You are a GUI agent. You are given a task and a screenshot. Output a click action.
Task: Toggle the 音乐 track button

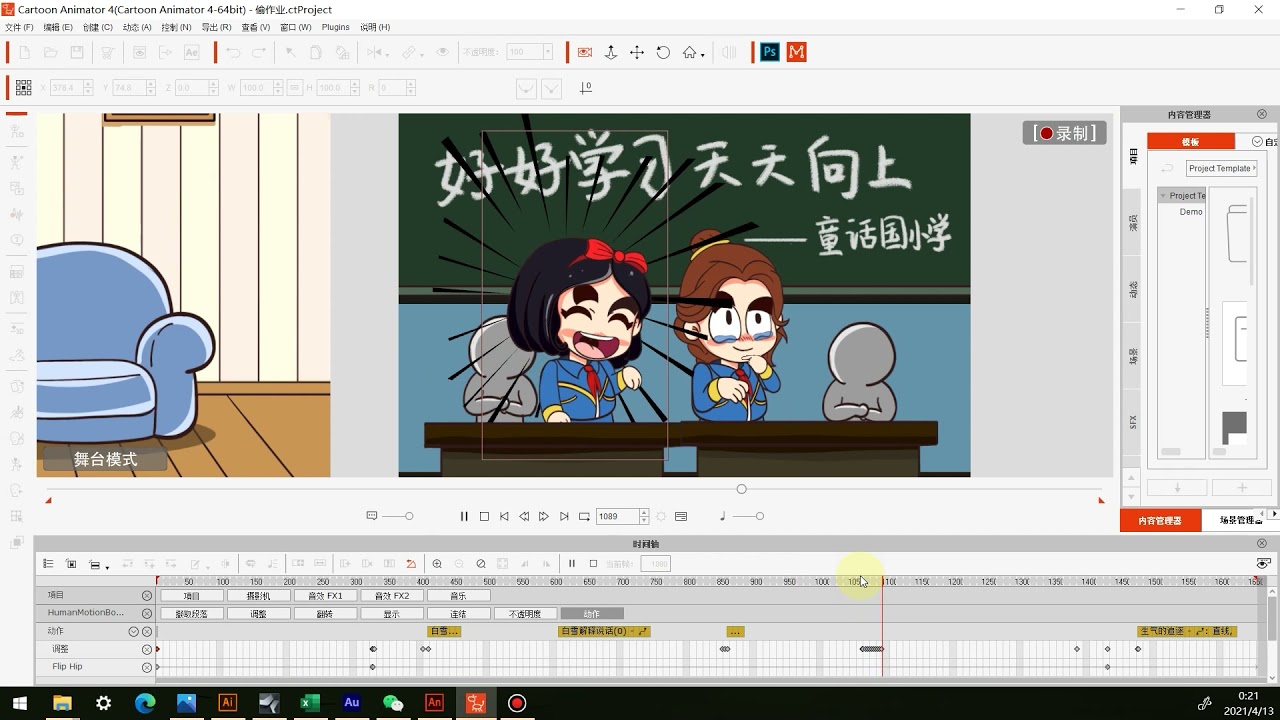(x=459, y=596)
